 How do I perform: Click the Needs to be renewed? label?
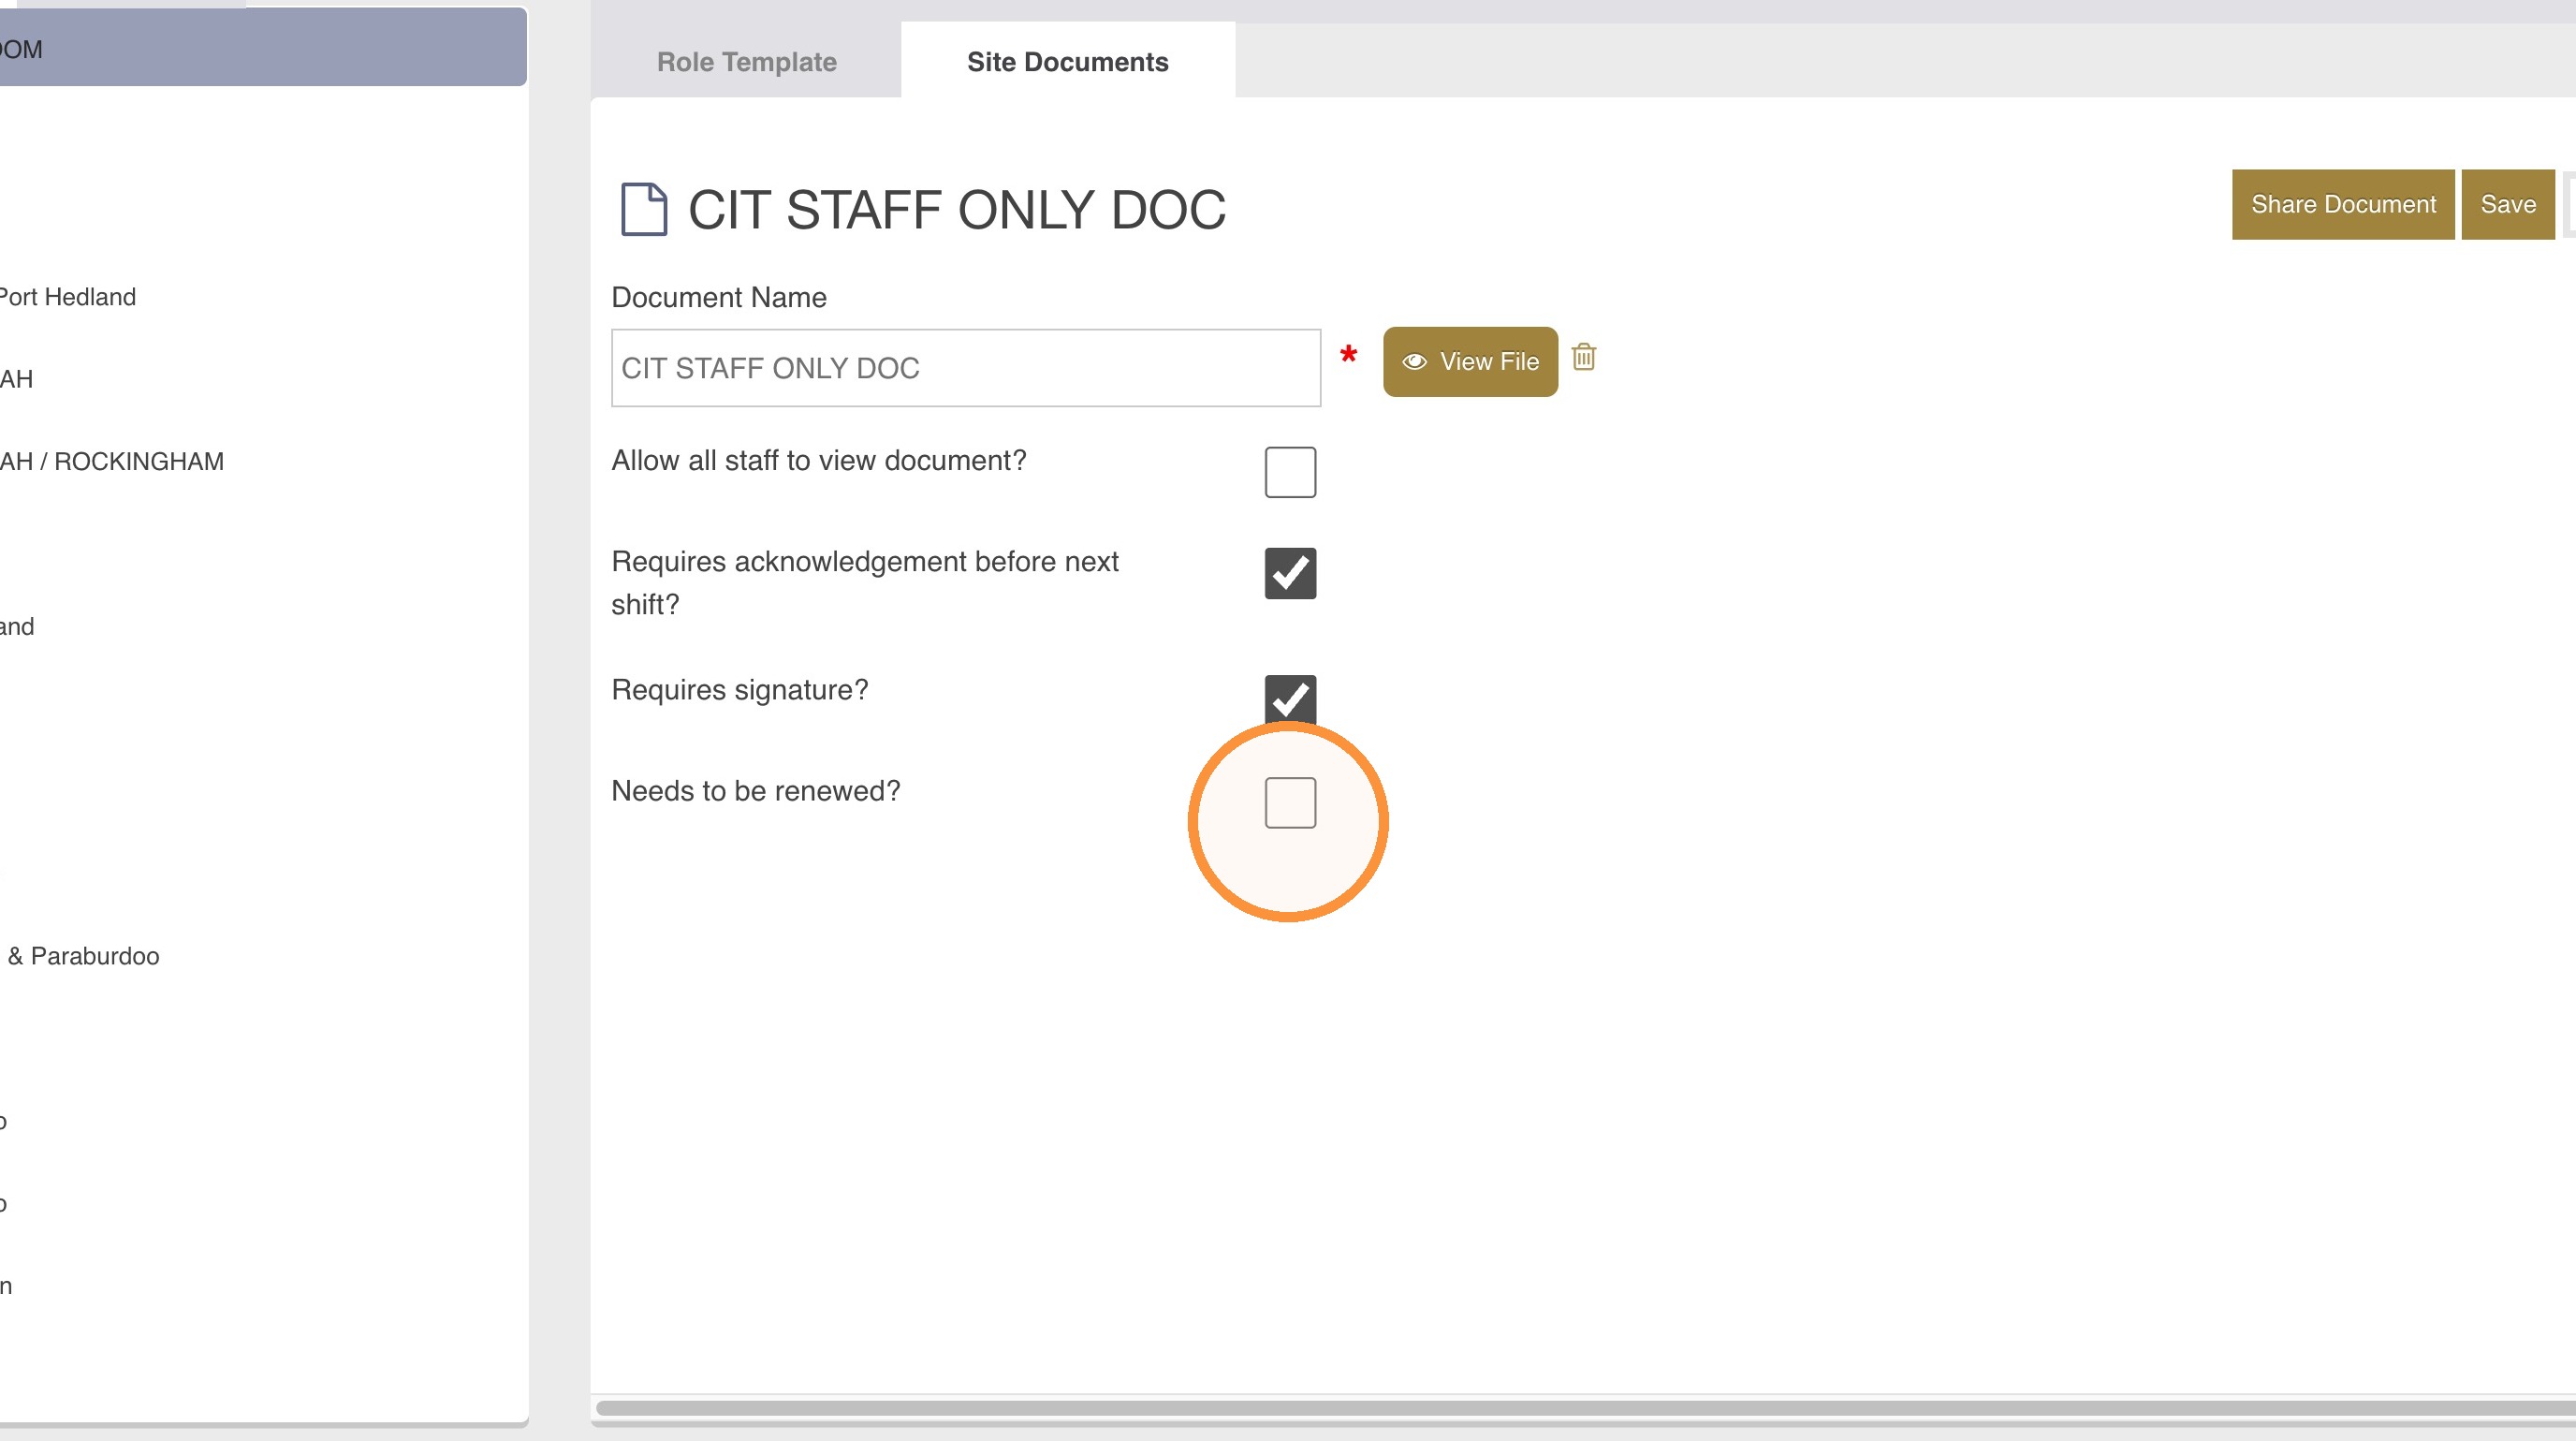[x=756, y=791]
